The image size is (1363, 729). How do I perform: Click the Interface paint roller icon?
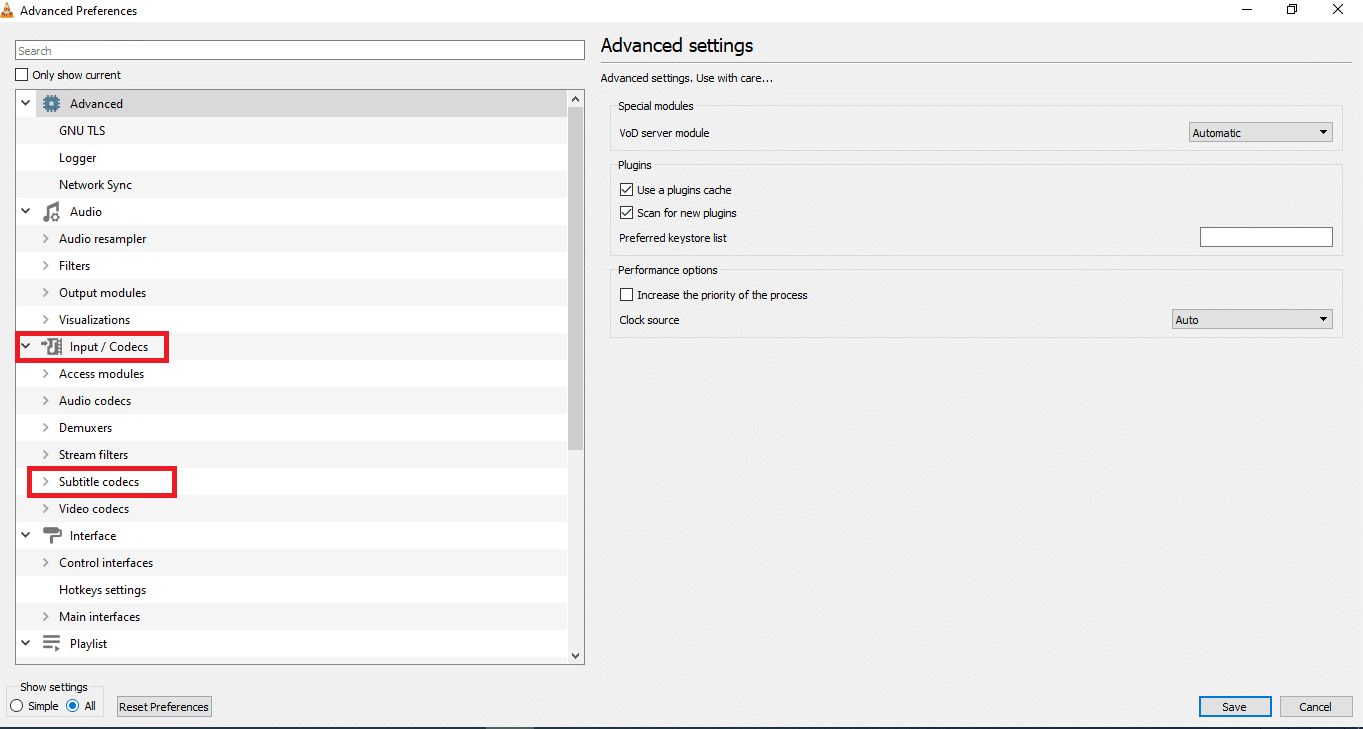(x=51, y=536)
